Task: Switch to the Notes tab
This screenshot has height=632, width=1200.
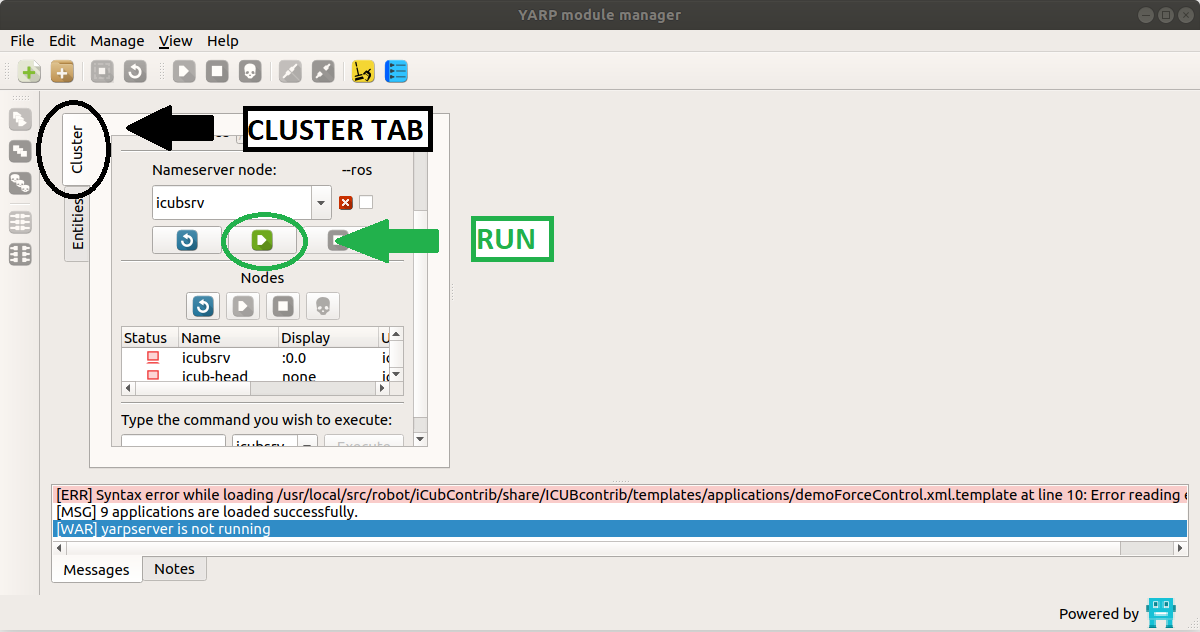Action: point(174,568)
